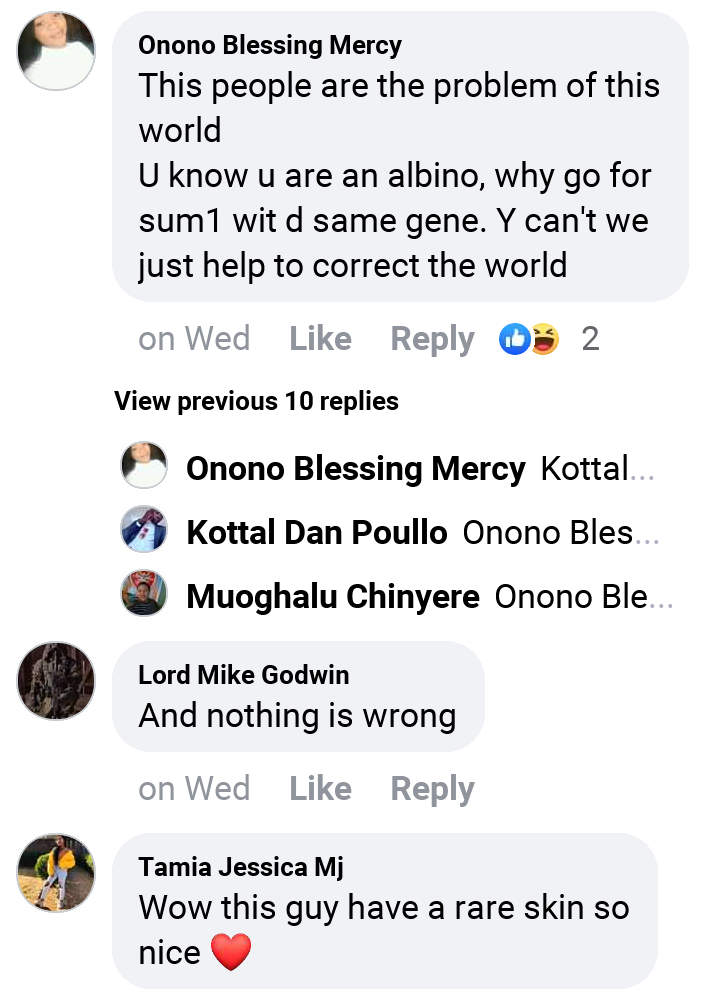Viewport: 720px width, 993px height.
Task: Open the Lord Mike Godwin profile name link
Action: (244, 675)
